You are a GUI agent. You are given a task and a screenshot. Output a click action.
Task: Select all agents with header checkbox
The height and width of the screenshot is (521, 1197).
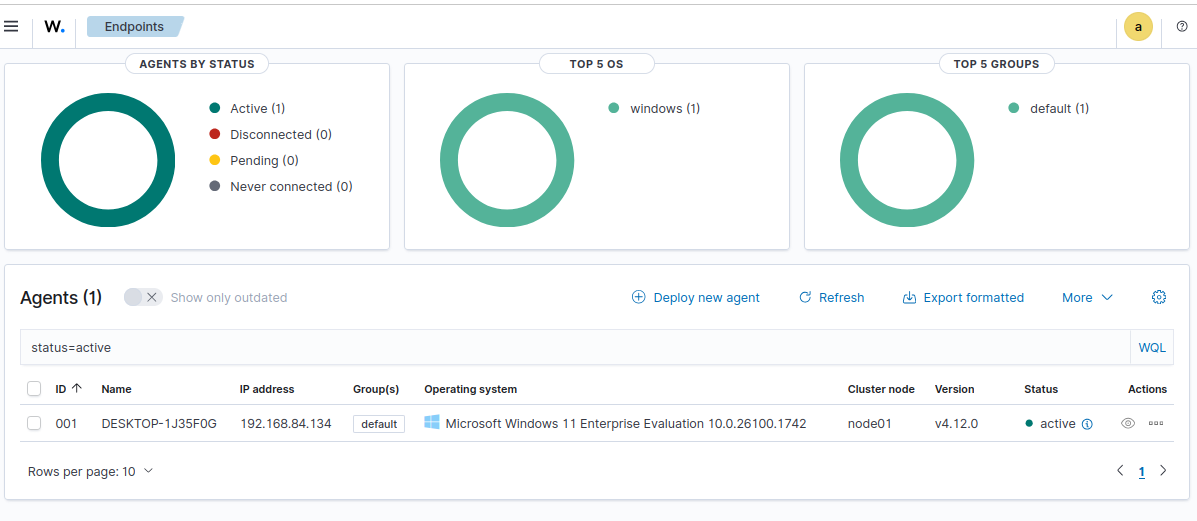pos(34,389)
